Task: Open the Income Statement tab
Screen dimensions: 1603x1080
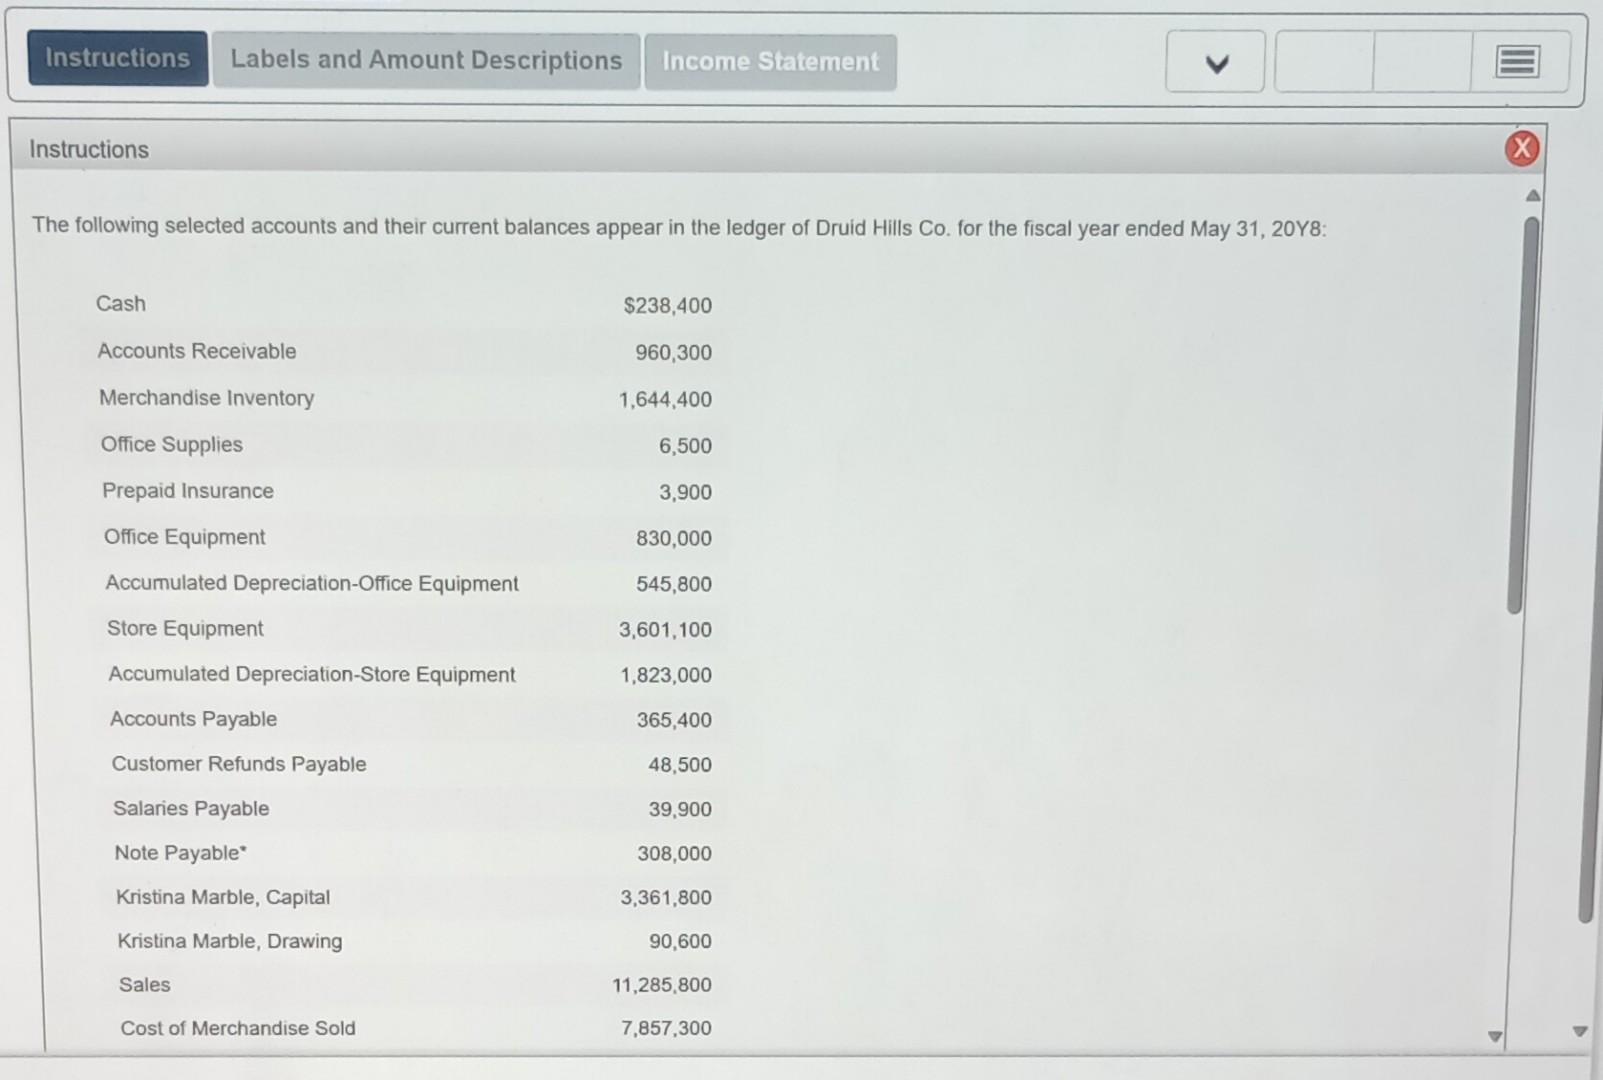Action: [x=770, y=61]
